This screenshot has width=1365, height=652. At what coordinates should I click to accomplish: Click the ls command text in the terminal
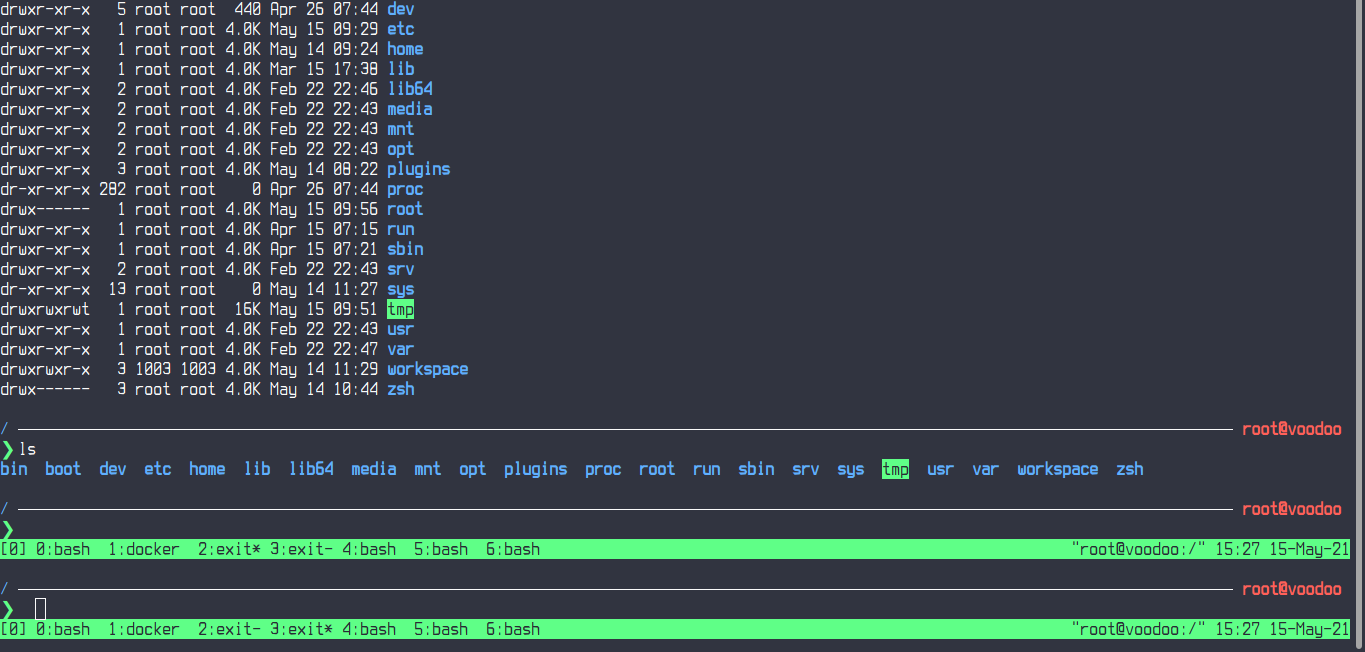point(30,448)
